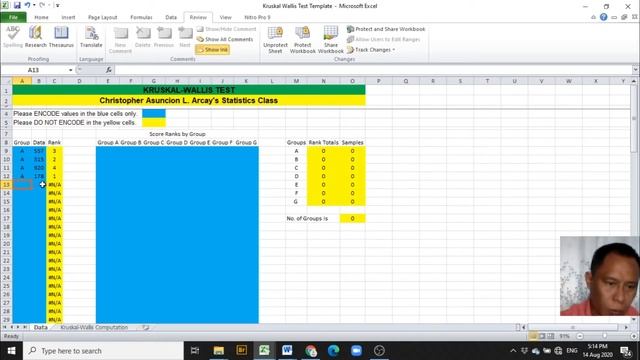Click the horizontal scrollbar right arrow
The width and height of the screenshot is (640, 360).
pyautogui.click(x=627, y=327)
